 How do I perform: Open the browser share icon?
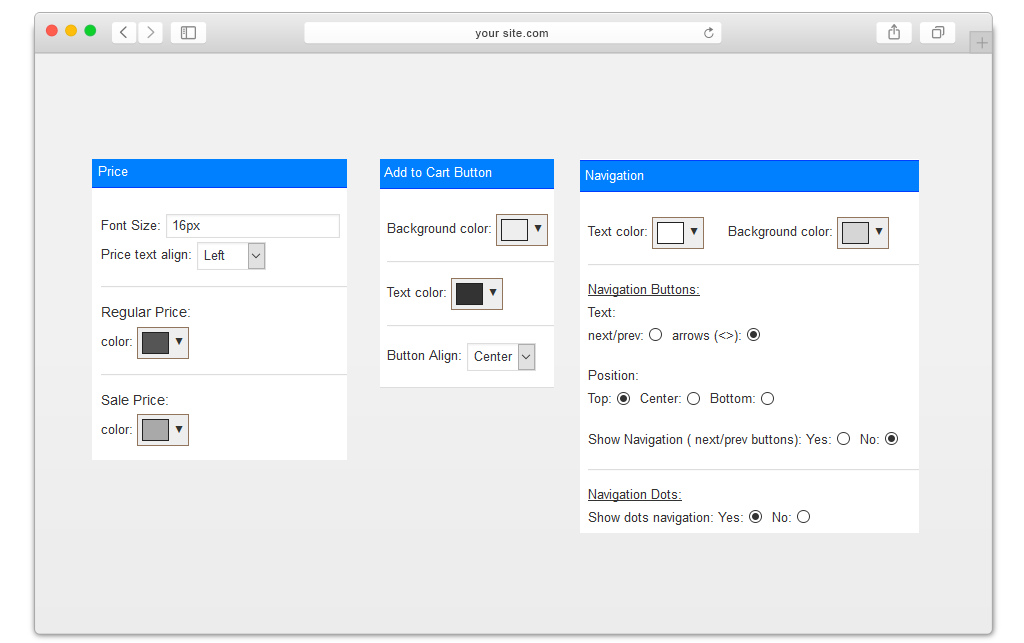click(x=894, y=32)
